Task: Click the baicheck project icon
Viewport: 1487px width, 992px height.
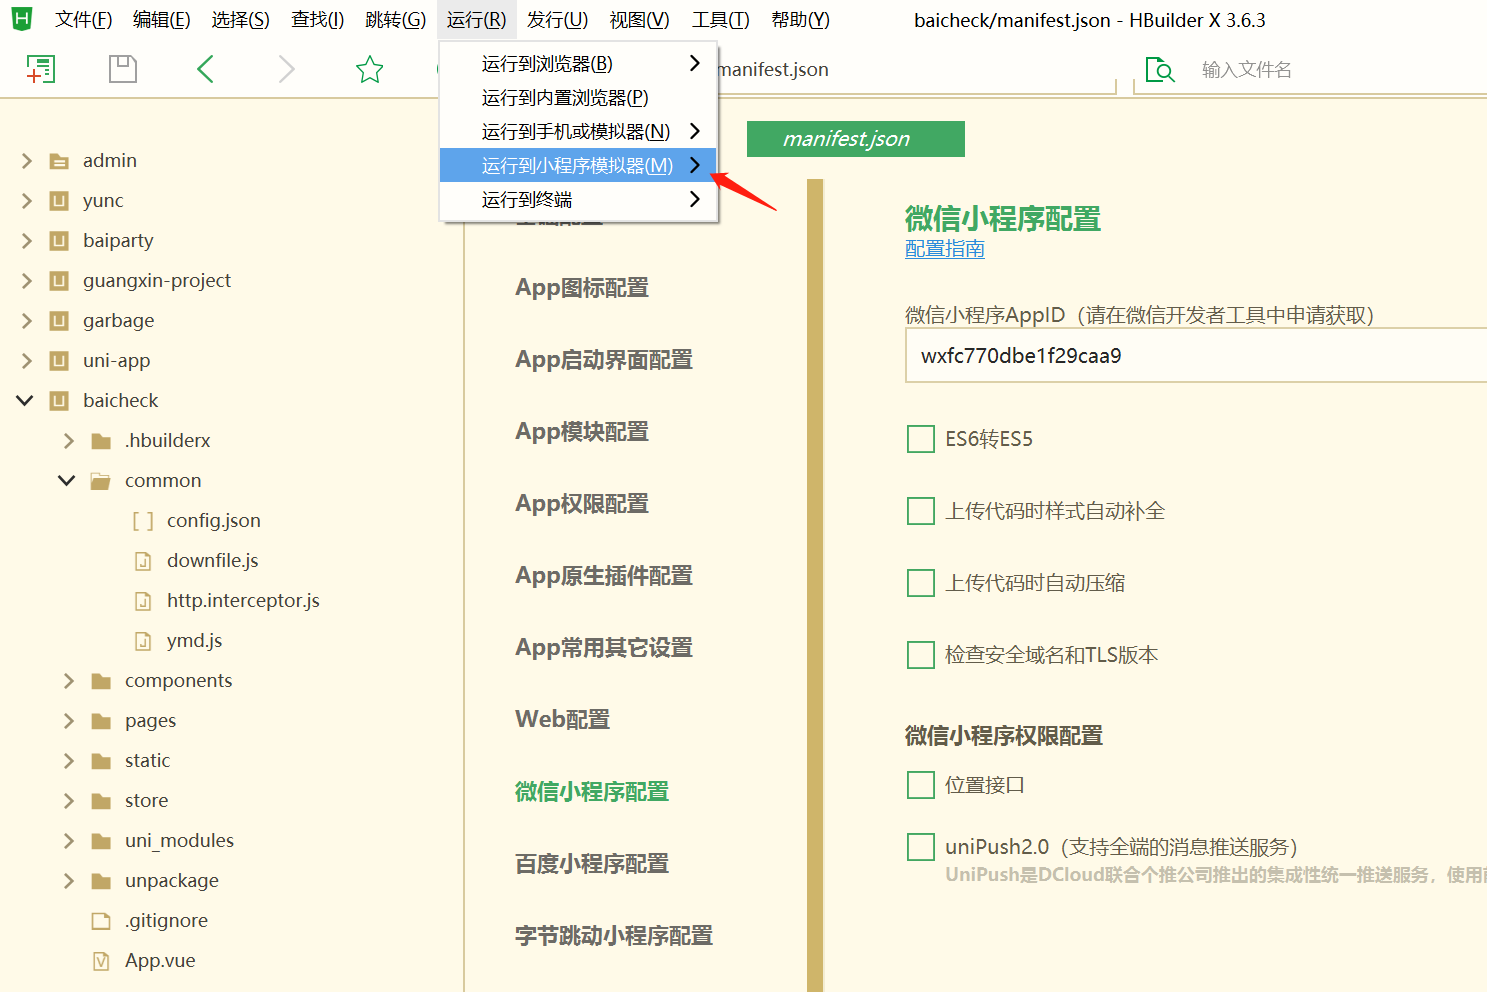Action: (59, 401)
